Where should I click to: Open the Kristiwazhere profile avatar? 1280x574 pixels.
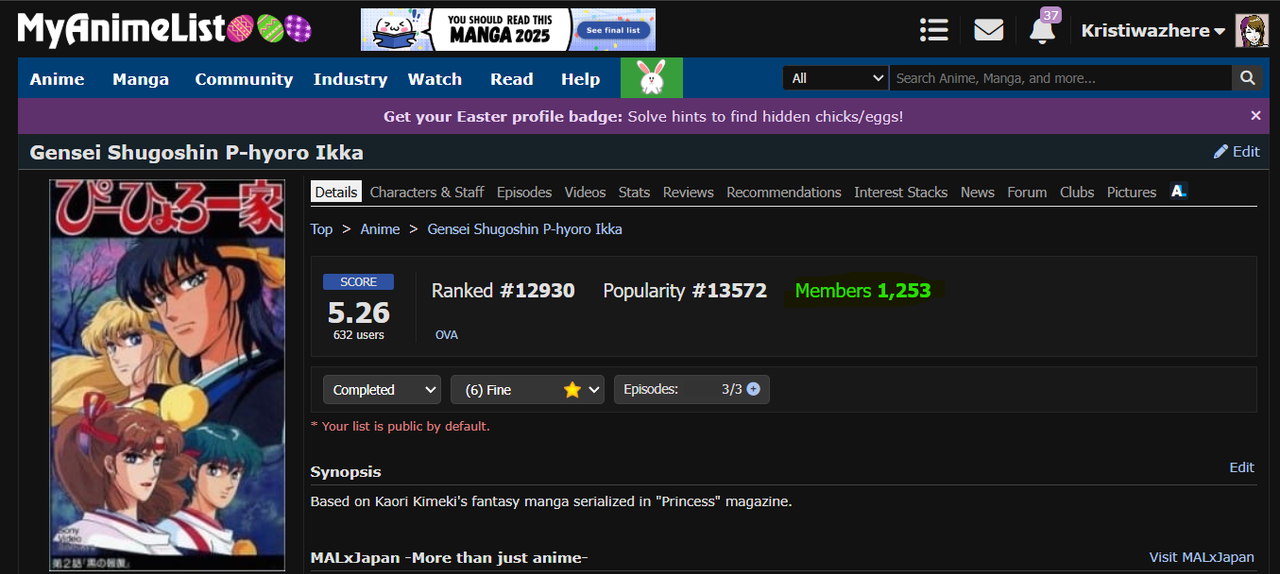[x=1252, y=31]
